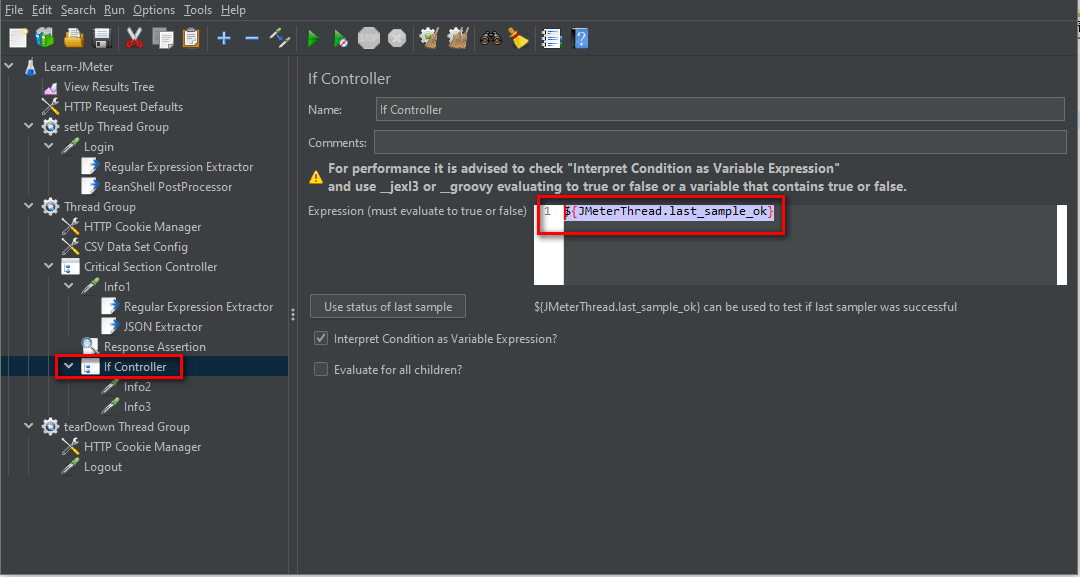Open the Search menu
The image size is (1080, 577).
78,10
